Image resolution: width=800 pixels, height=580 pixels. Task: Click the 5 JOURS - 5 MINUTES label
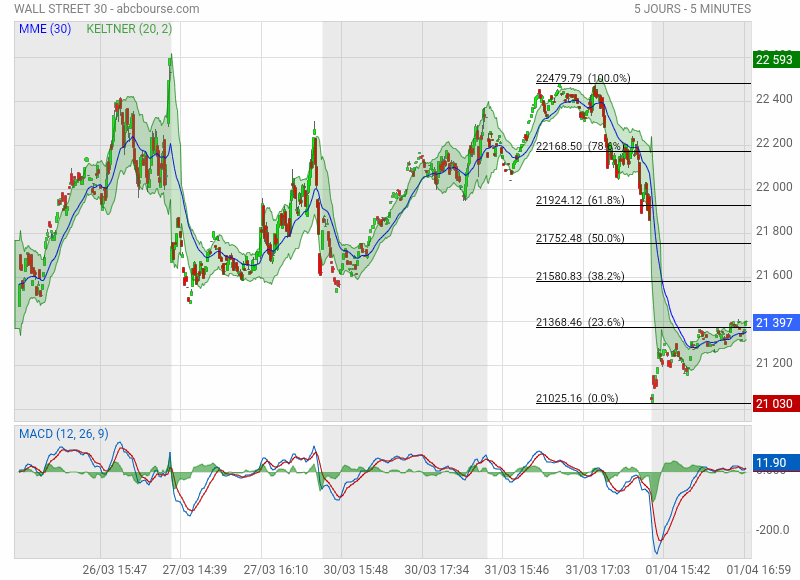(692, 9)
